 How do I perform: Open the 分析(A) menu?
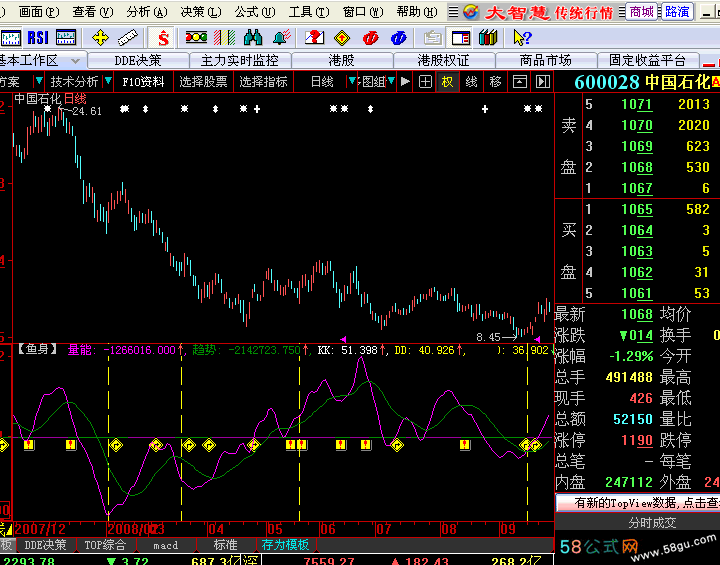pos(147,11)
